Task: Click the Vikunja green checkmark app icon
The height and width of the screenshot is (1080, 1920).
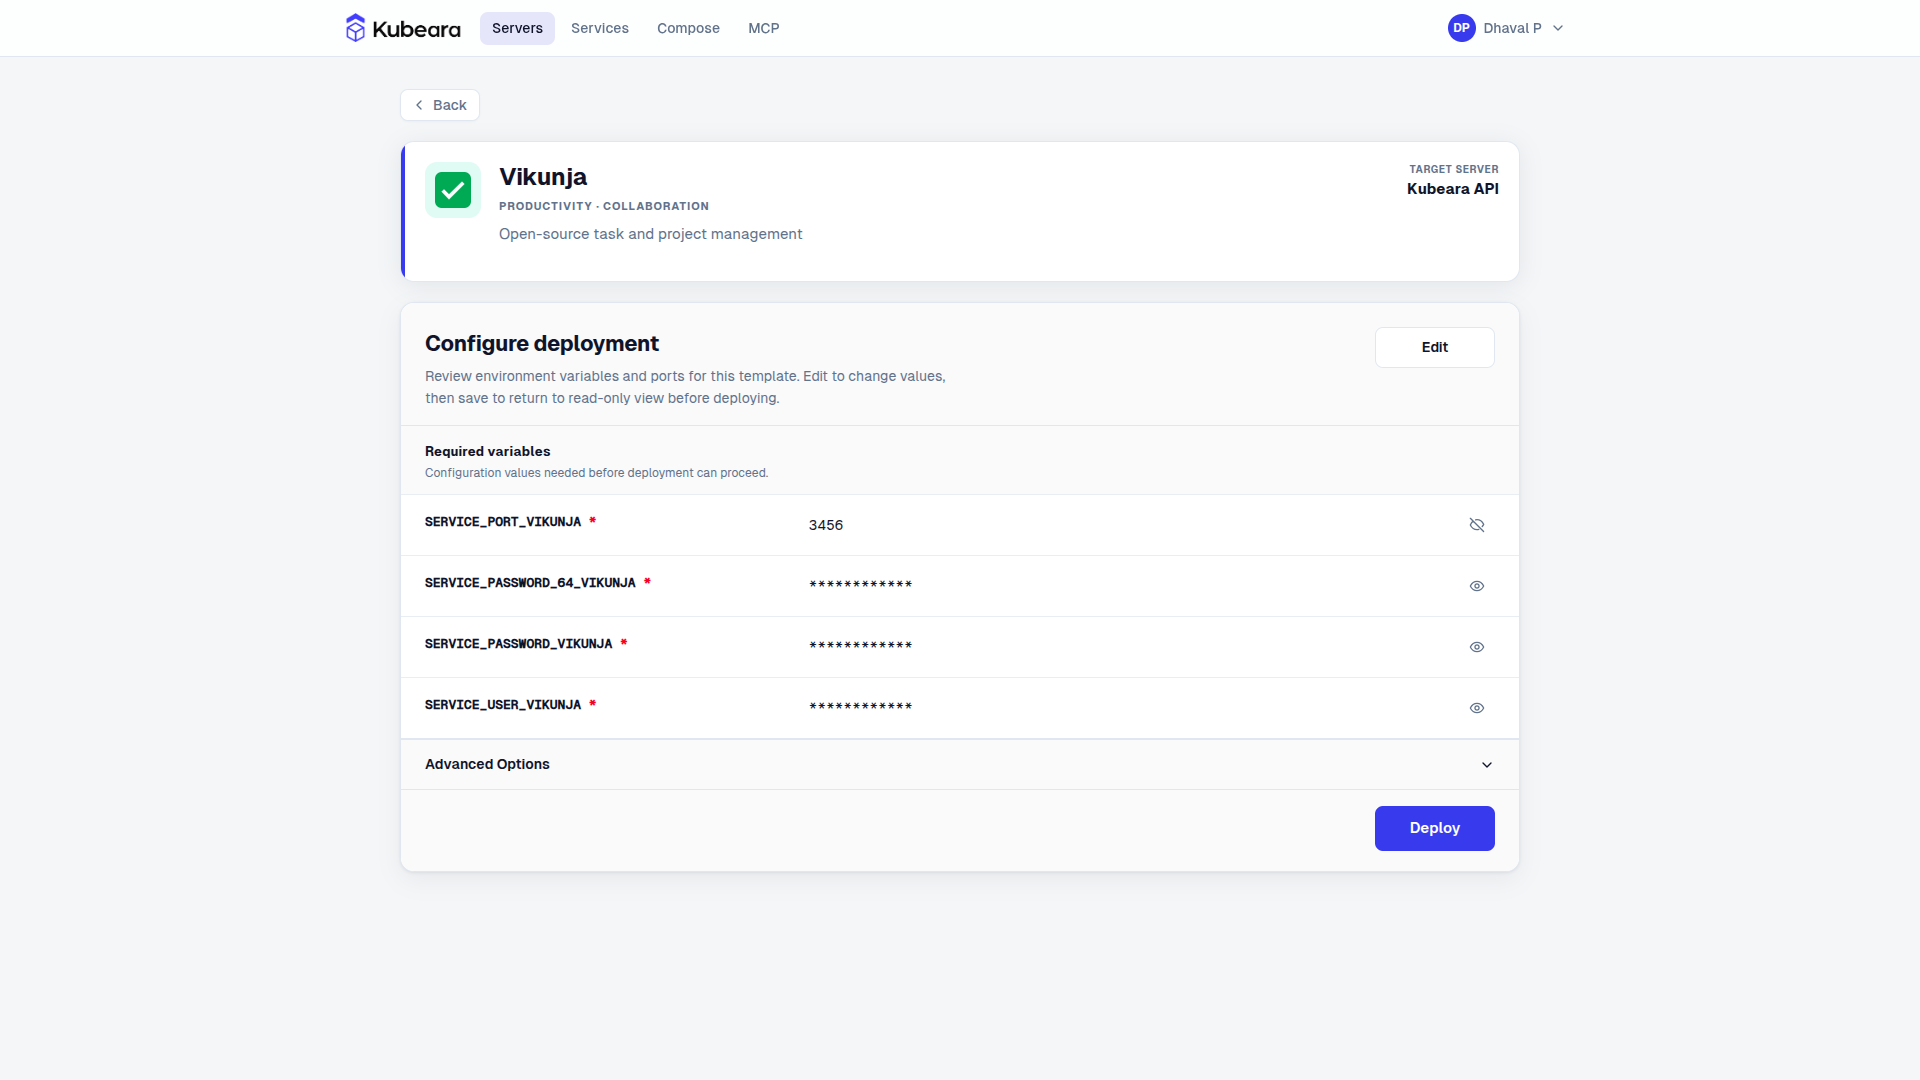Action: 453,190
